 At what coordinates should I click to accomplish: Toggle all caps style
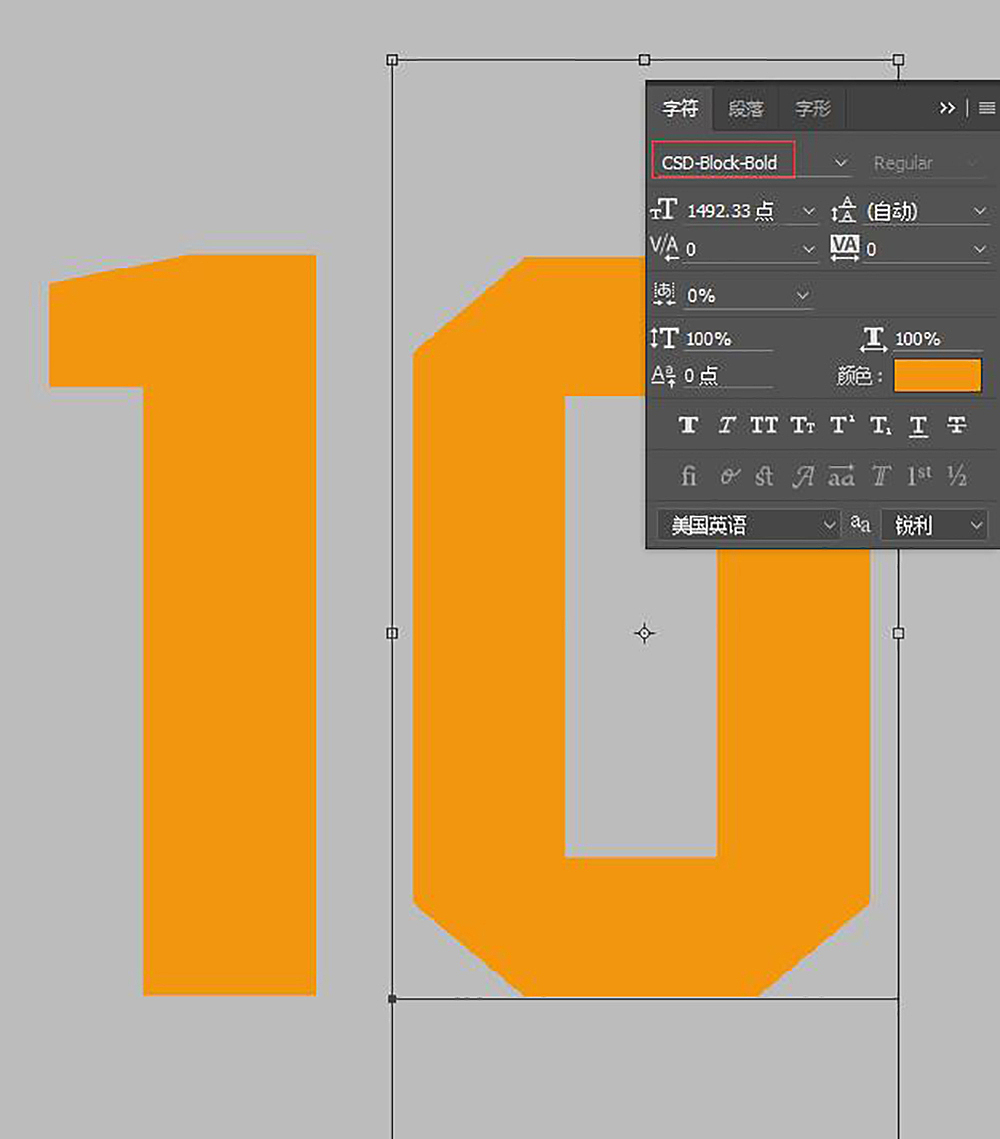click(x=764, y=425)
